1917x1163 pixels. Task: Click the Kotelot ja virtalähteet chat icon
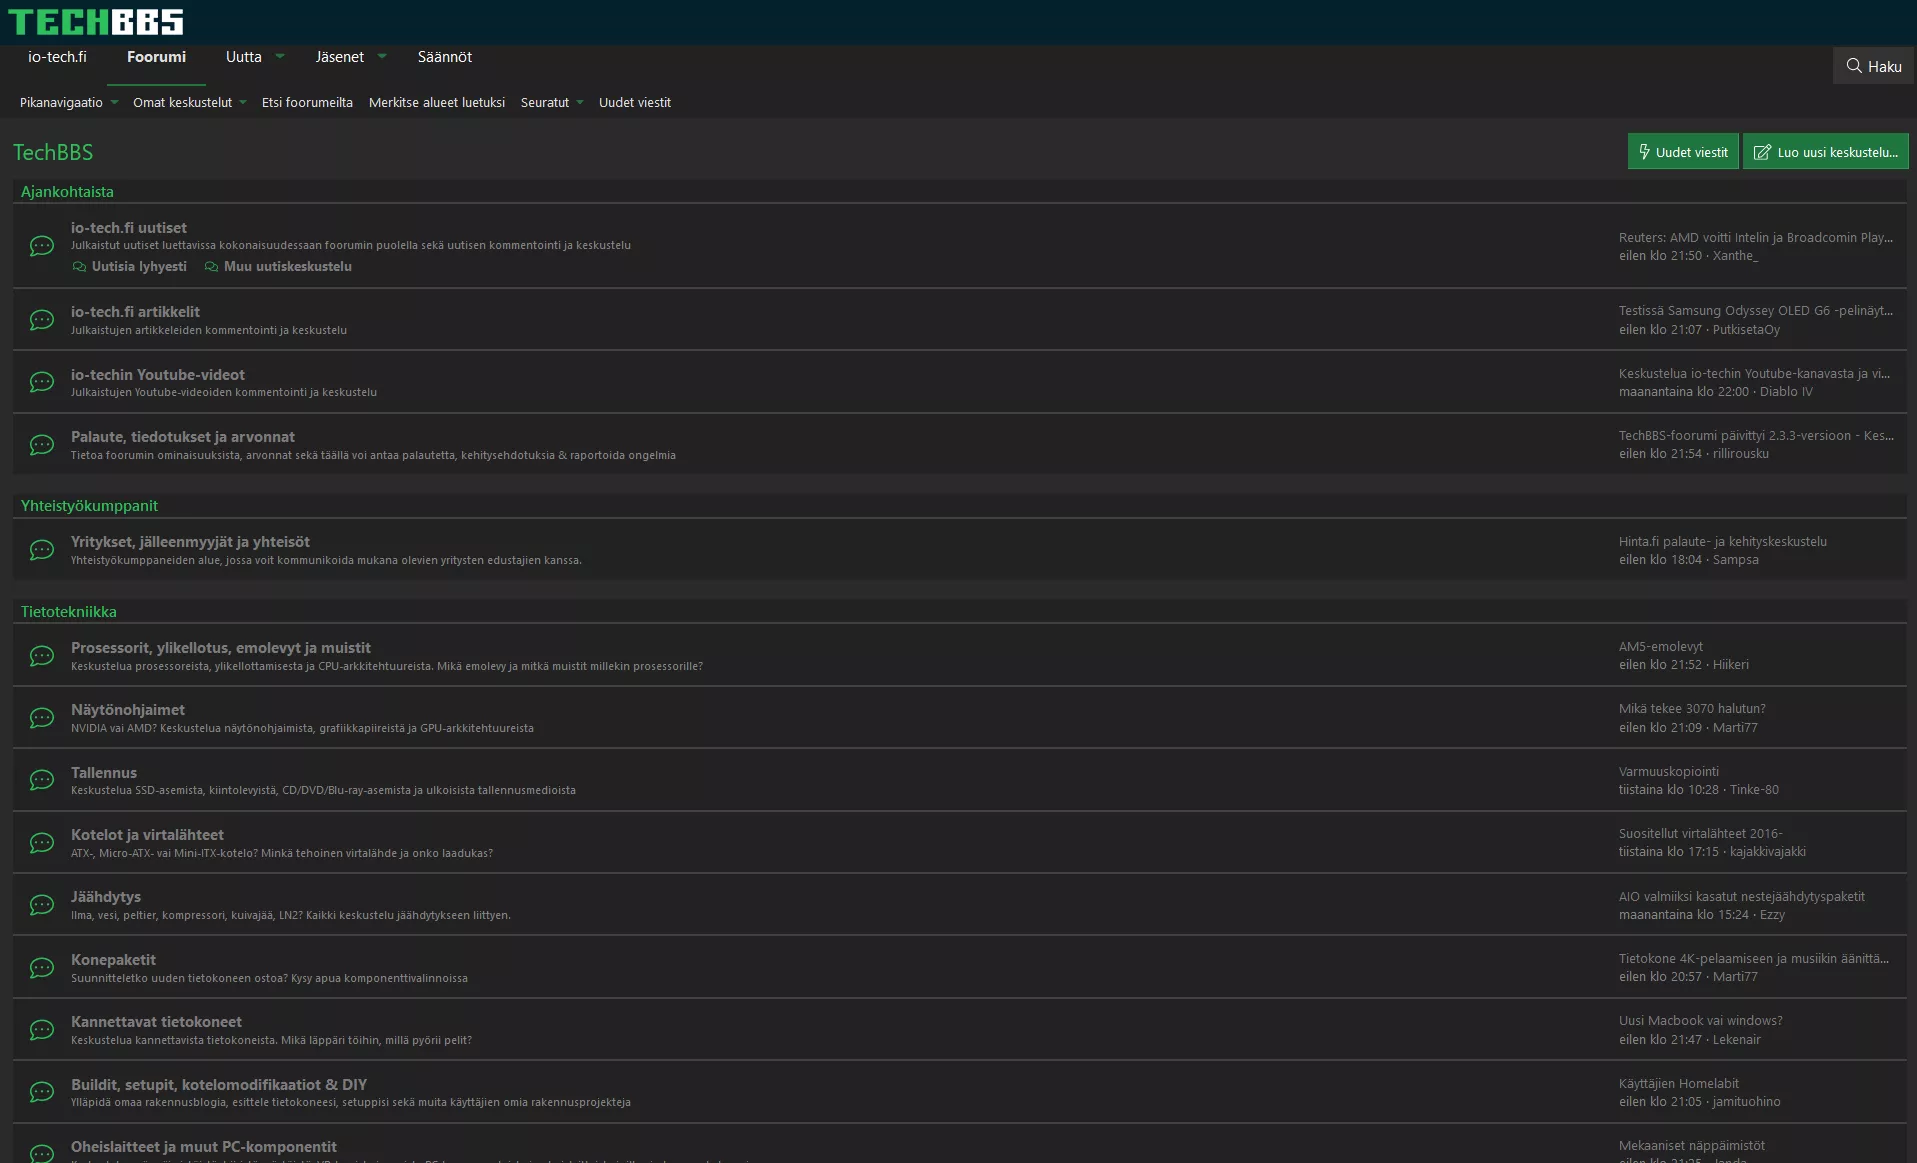[x=42, y=843]
